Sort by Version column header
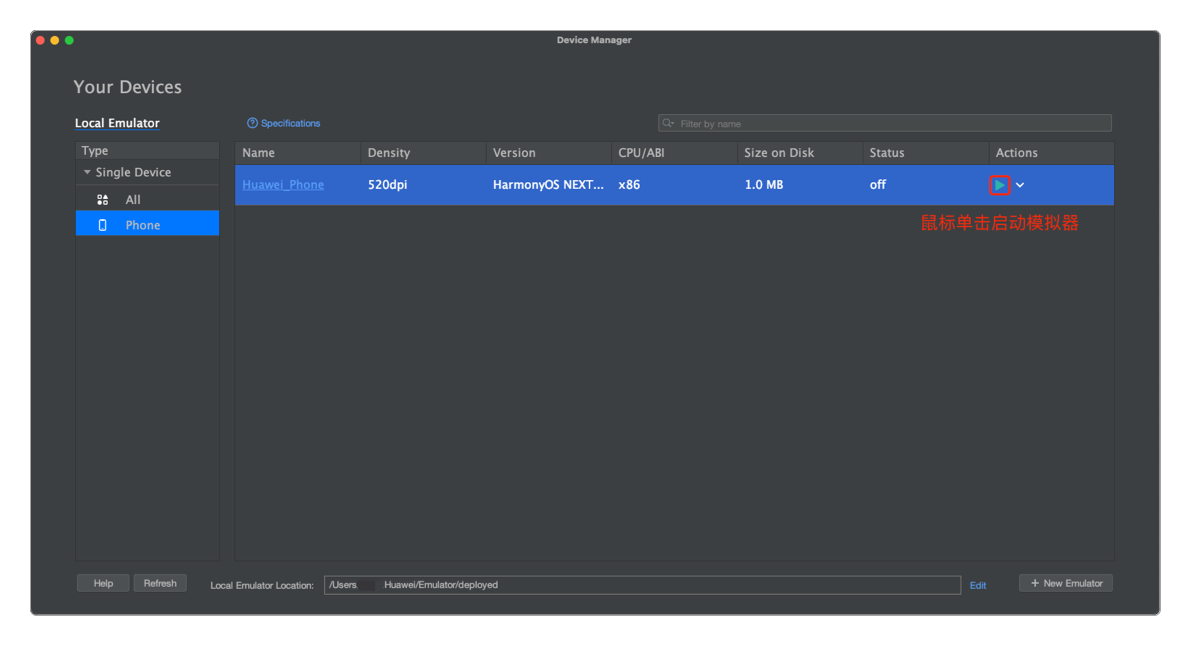Screen dimensions: 1191x646 [x=548, y=153]
